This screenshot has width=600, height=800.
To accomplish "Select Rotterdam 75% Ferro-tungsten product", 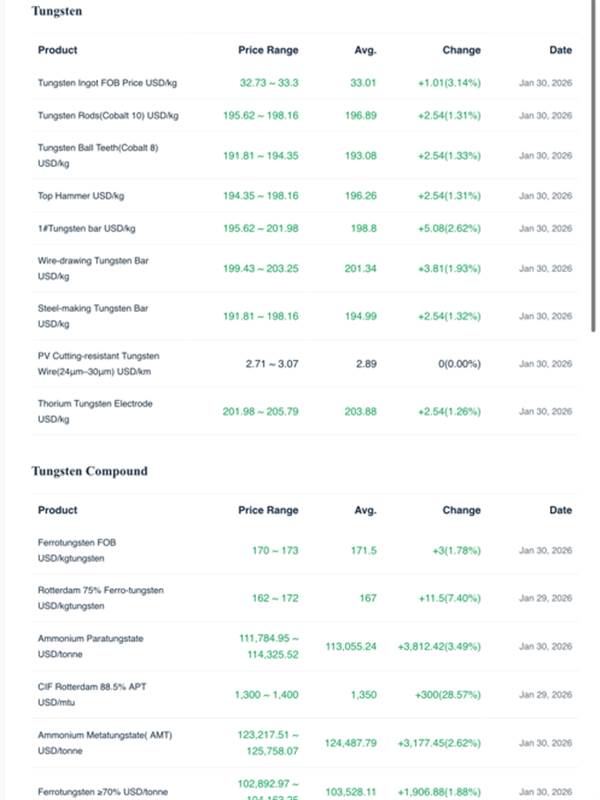I will [x=100, y=598].
